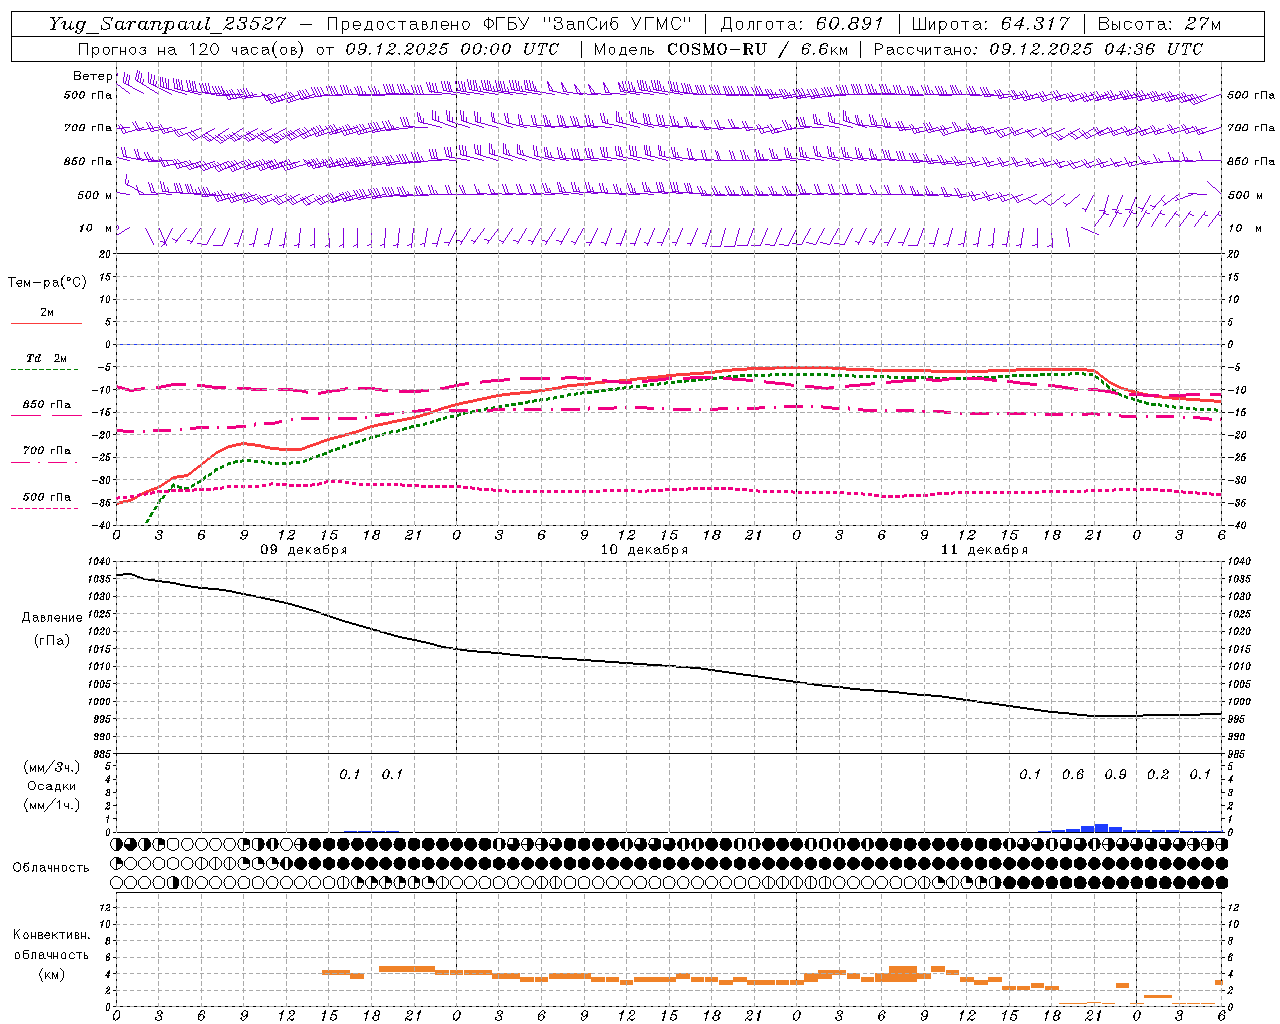Click the (км) unit under convective cloud label
1280x1024 pixels.
click(x=51, y=974)
